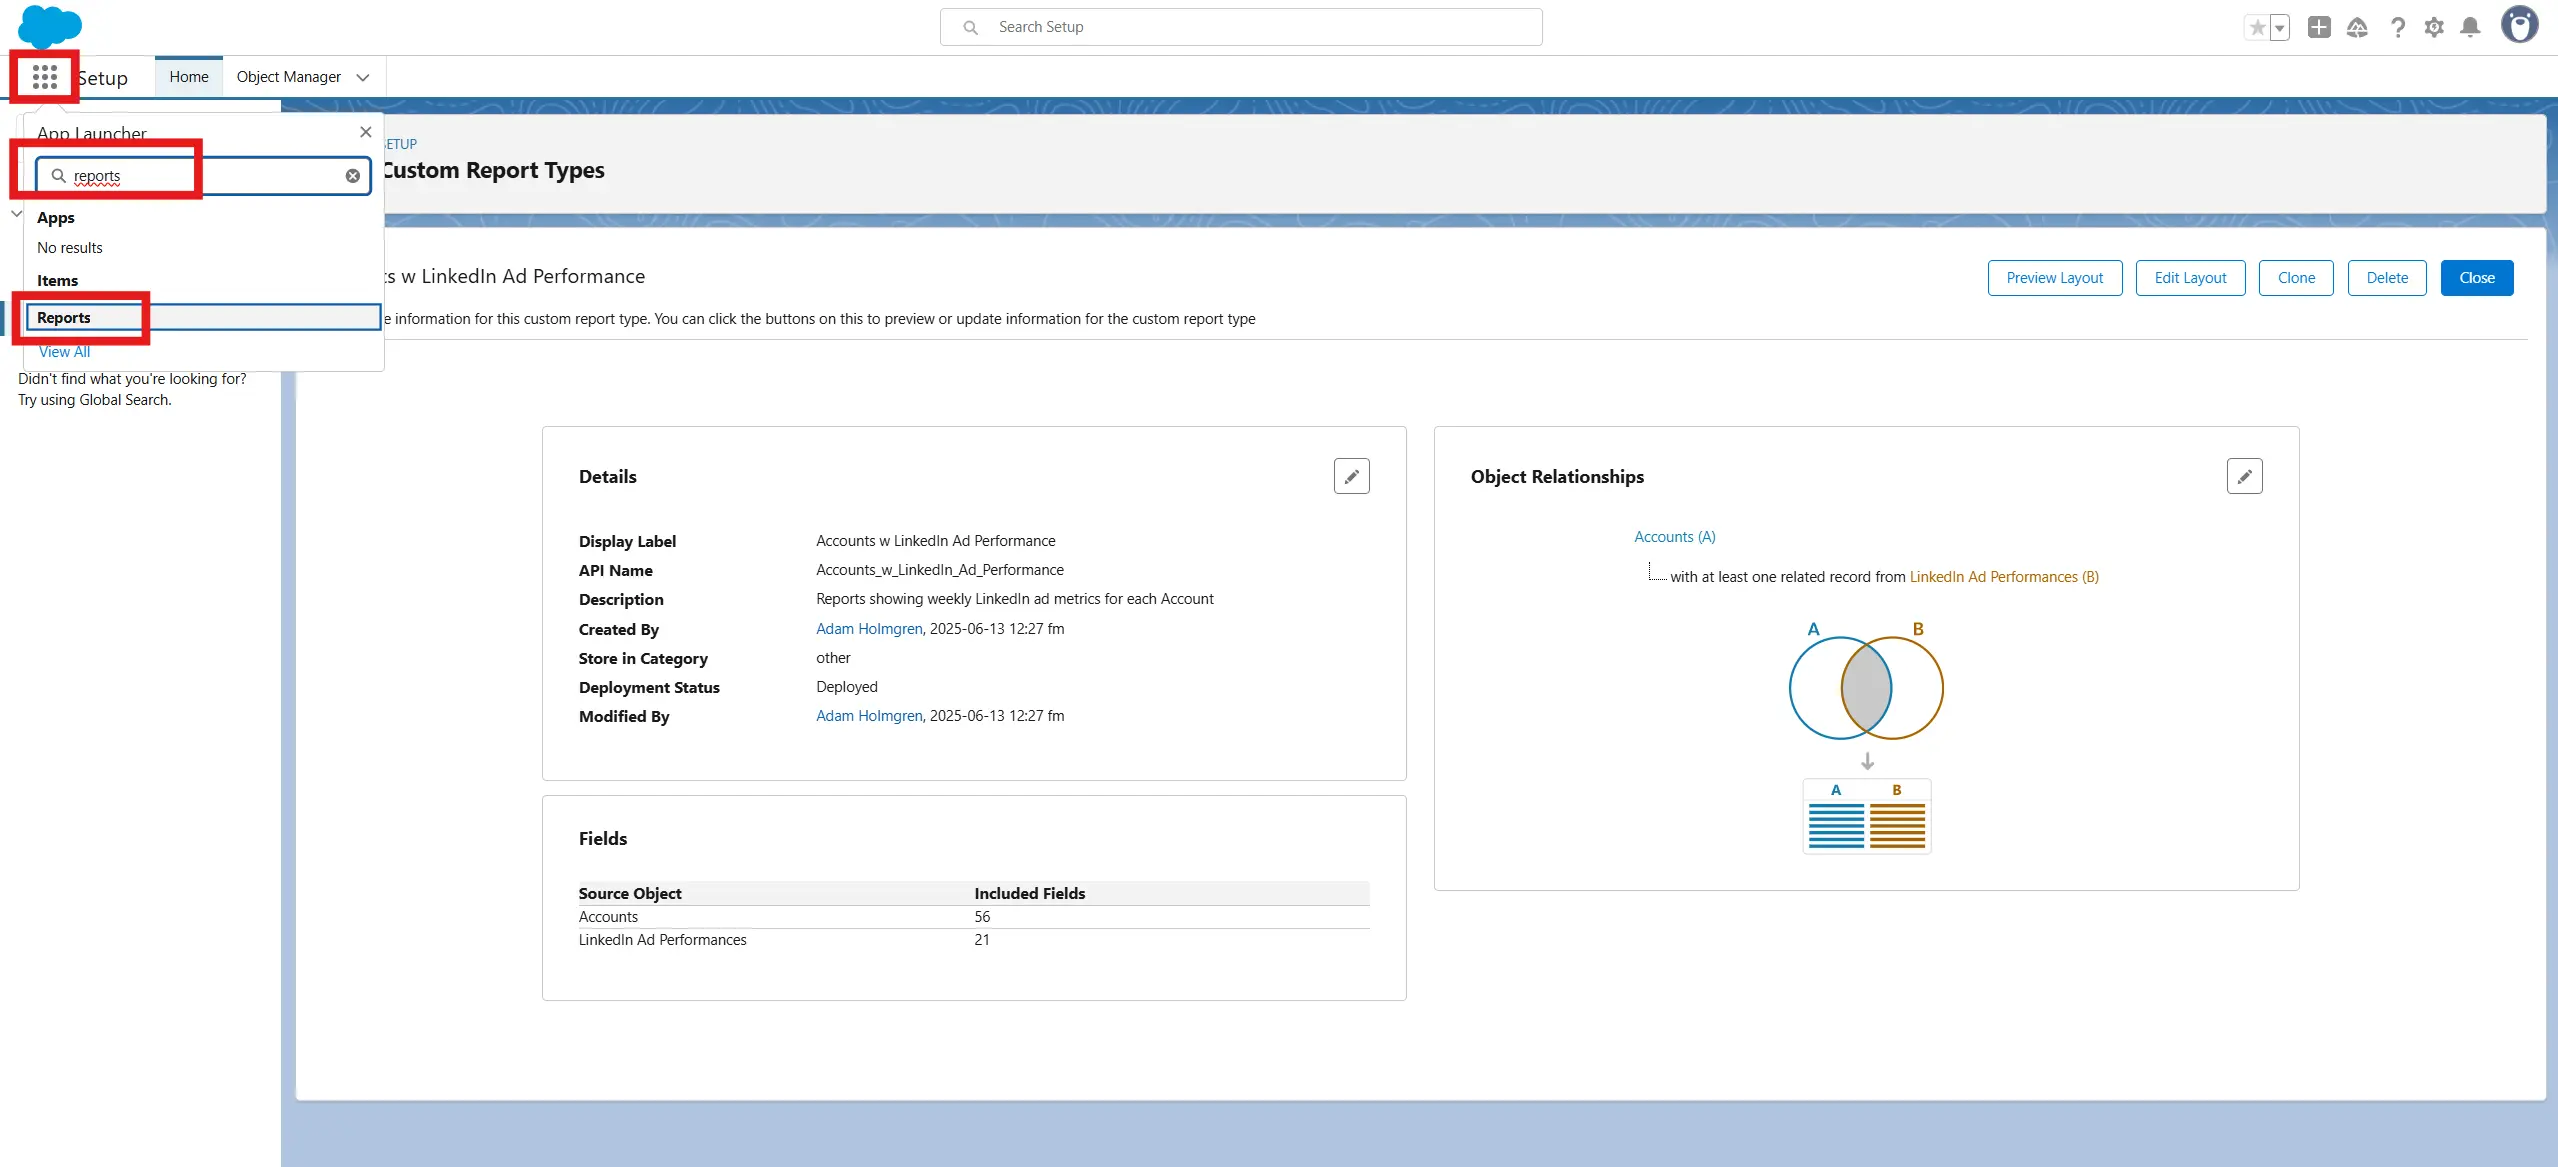Click the Search Setup input field

(x=1241, y=27)
